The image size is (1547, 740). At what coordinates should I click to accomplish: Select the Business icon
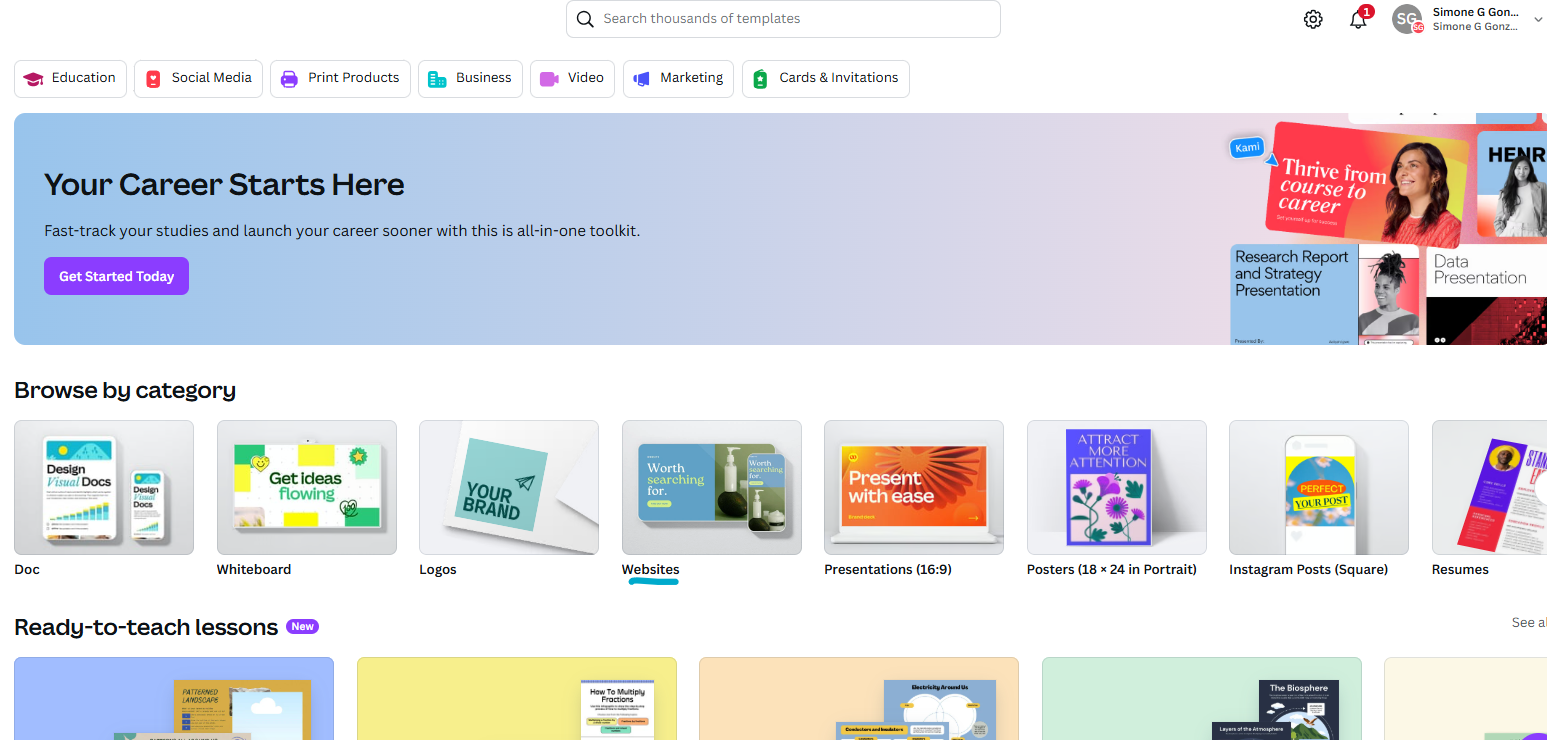[x=437, y=78]
